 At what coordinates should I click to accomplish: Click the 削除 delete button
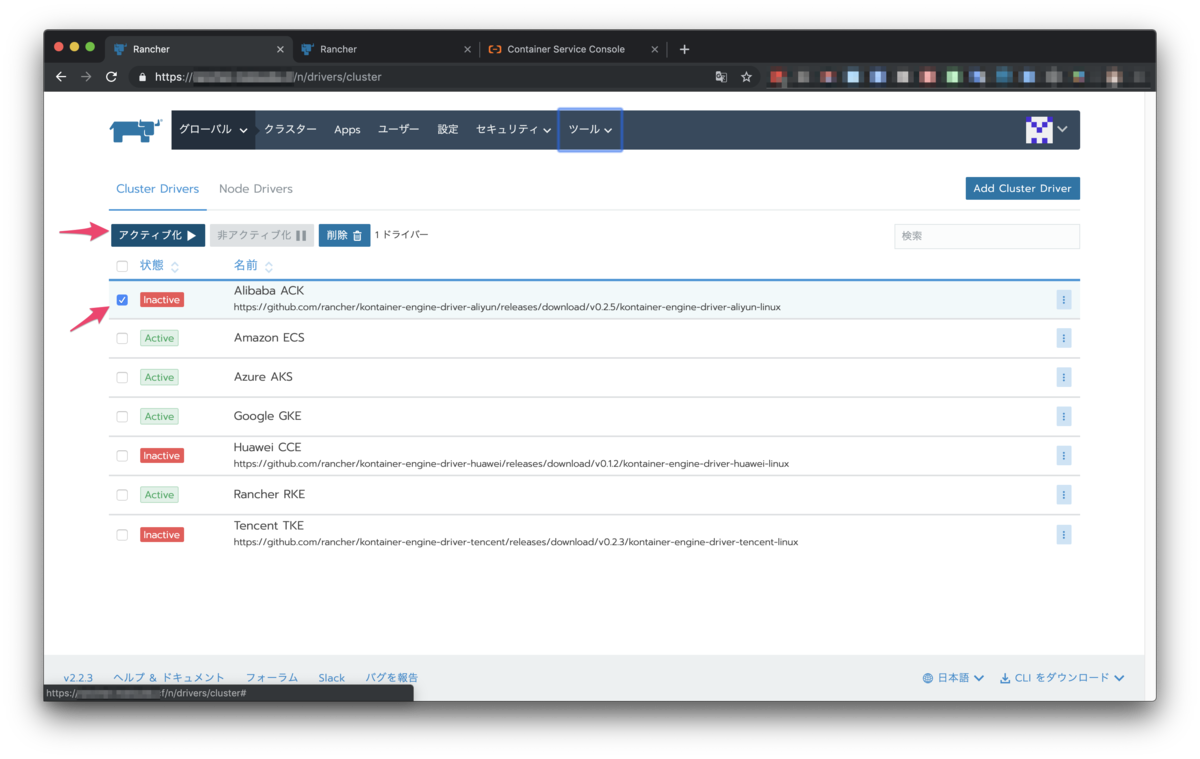[x=344, y=235]
